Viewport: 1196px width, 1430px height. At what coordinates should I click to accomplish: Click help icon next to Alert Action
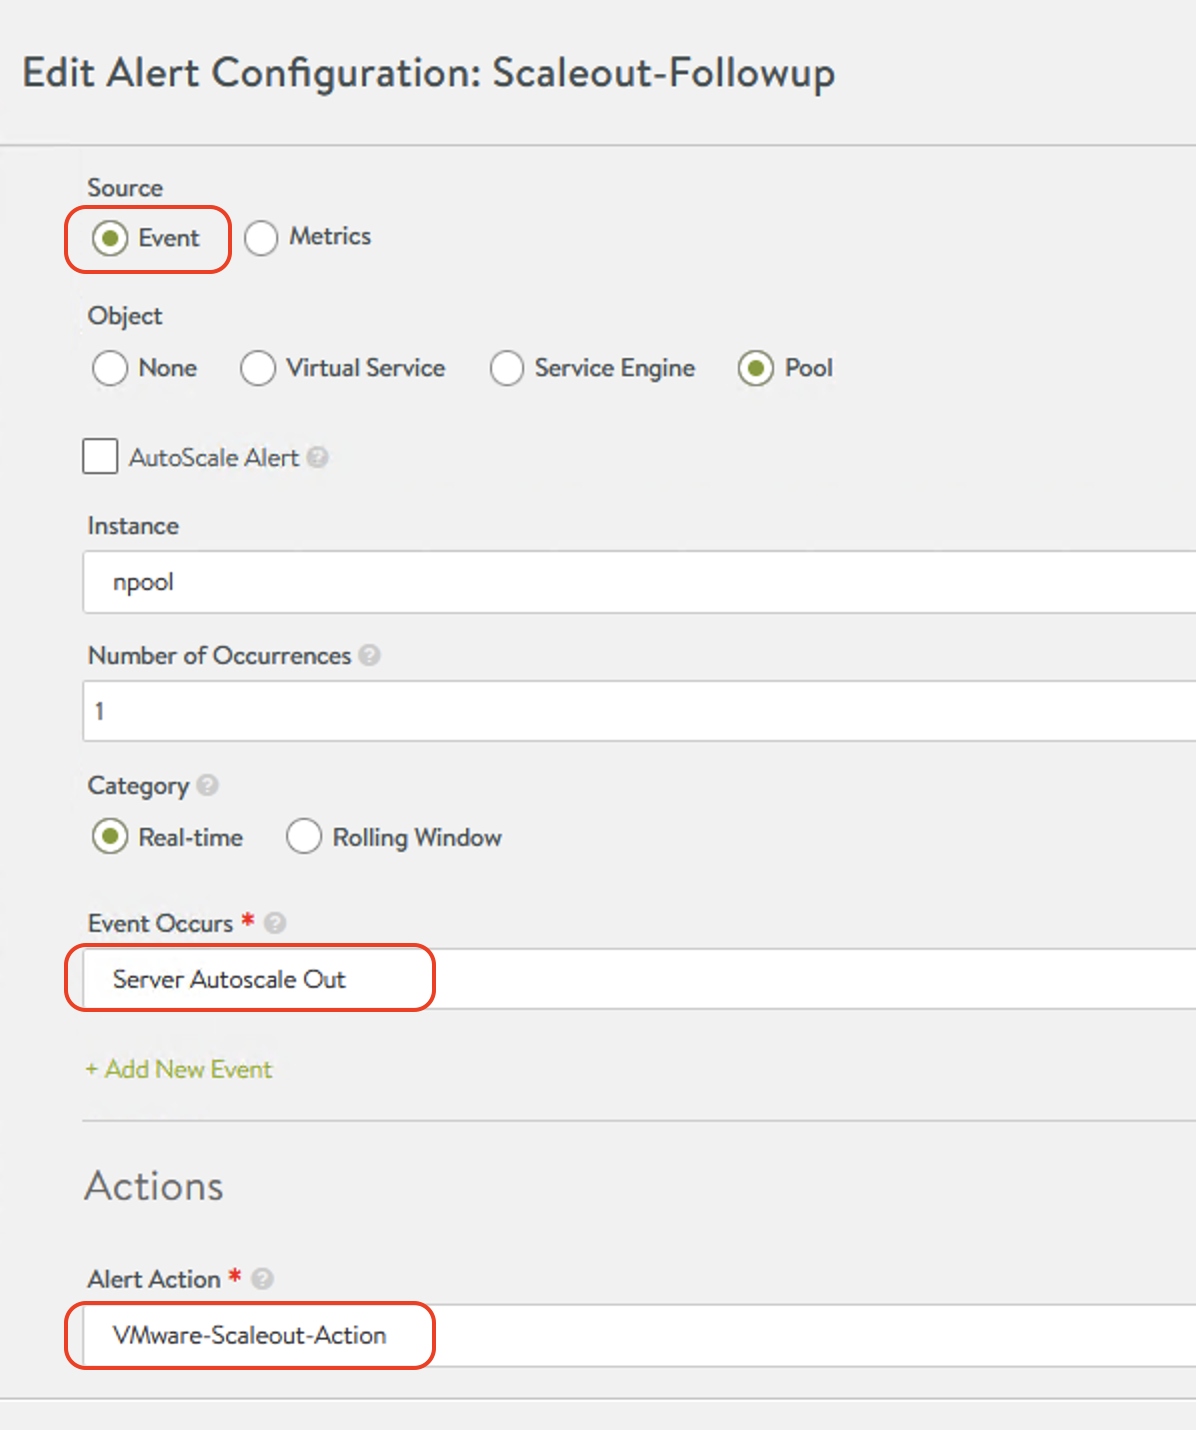[x=263, y=1279]
